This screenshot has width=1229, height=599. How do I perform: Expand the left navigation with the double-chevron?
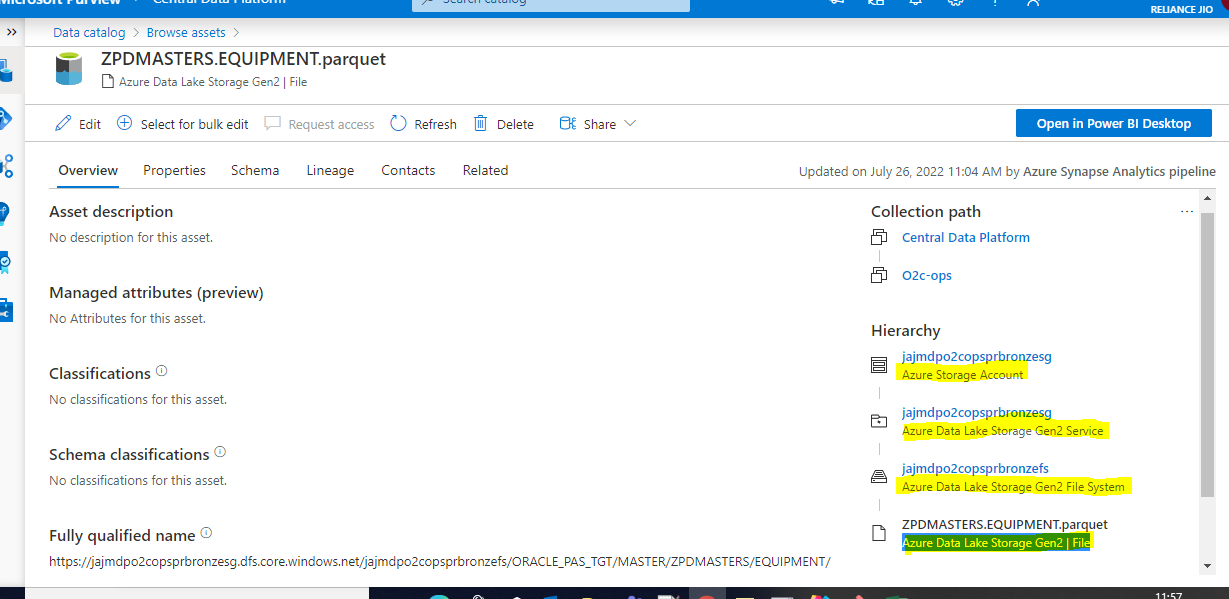(12, 32)
